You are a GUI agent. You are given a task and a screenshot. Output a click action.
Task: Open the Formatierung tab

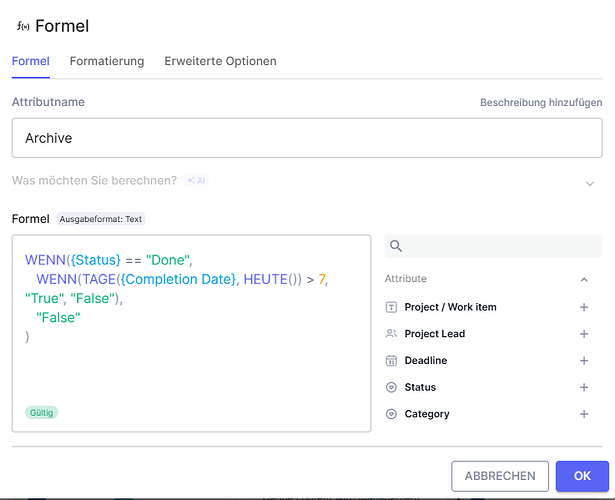click(x=107, y=61)
